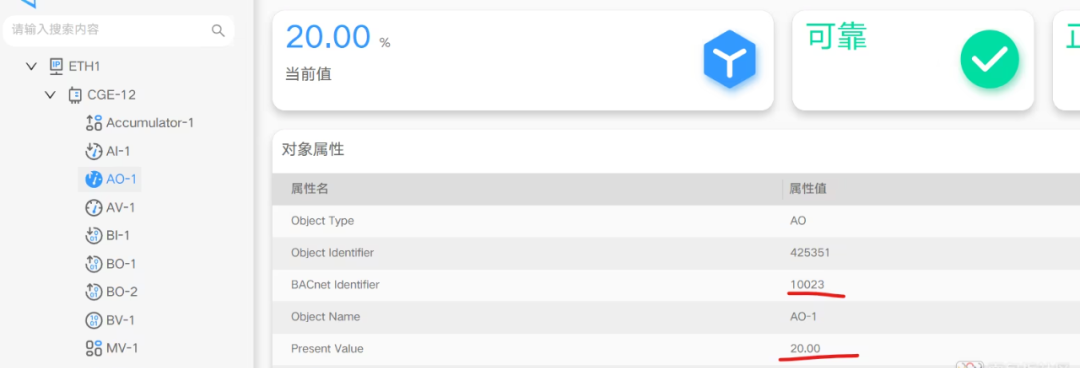Click the ETH1 network port icon
1080x368 pixels.
point(56,66)
